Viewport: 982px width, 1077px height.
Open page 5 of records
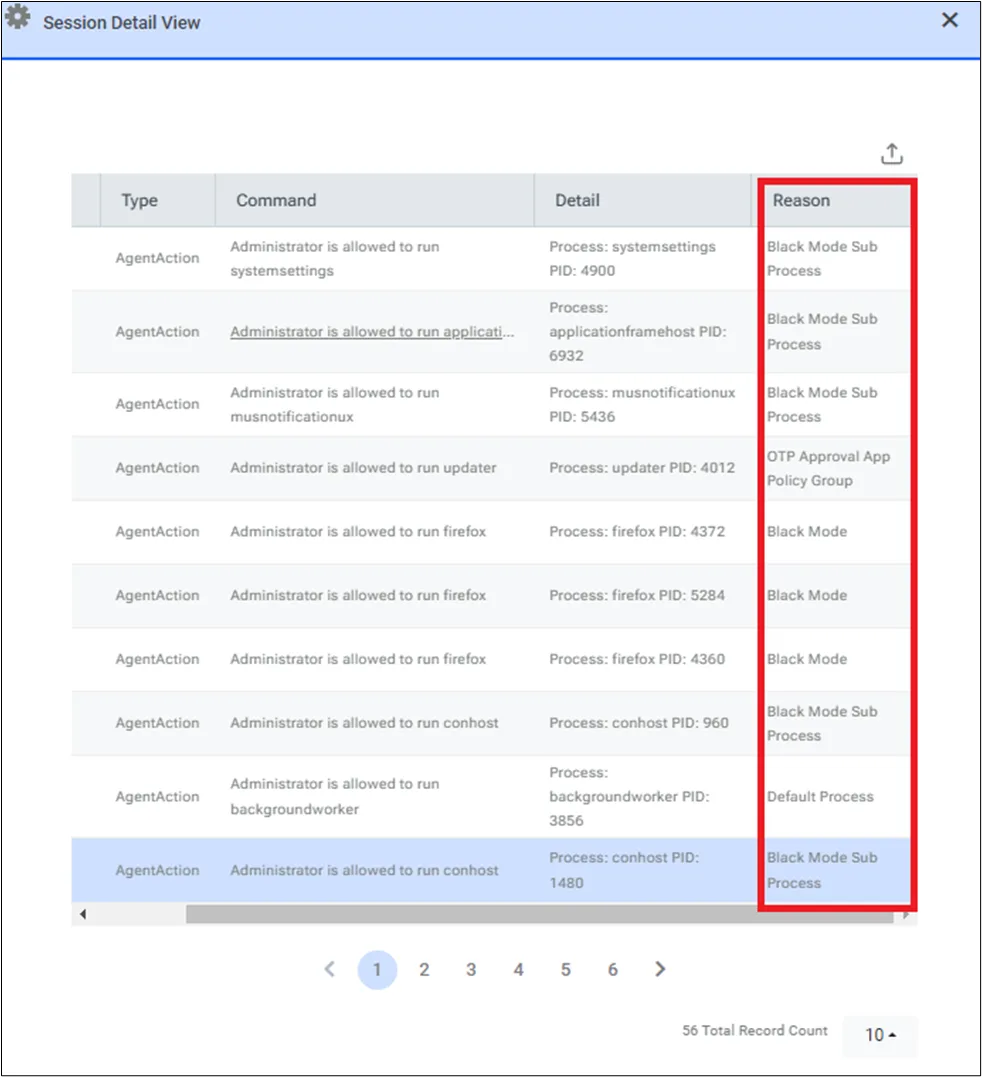pyautogui.click(x=566, y=969)
